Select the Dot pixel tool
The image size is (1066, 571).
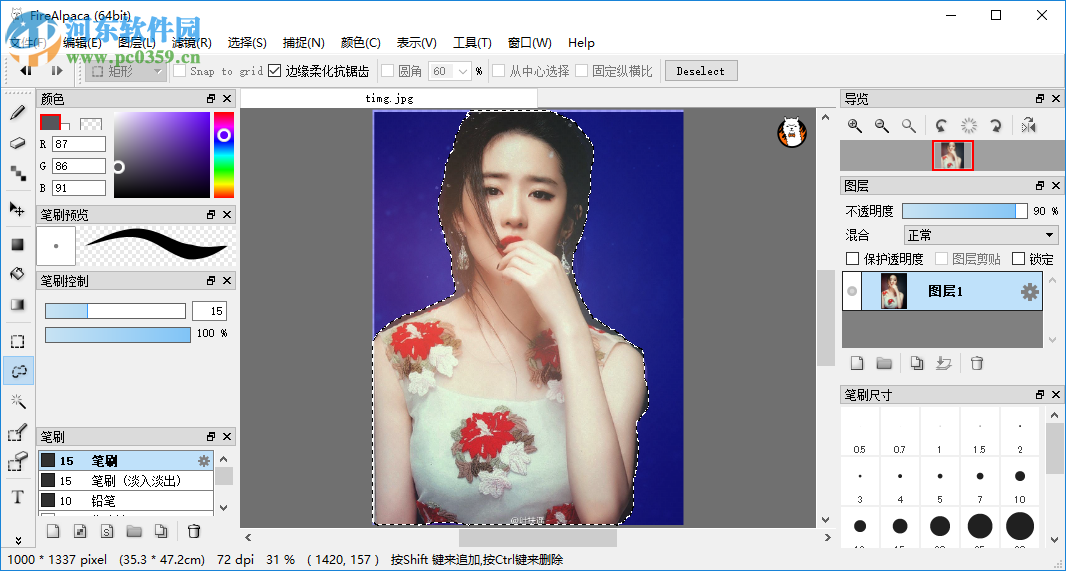18,173
